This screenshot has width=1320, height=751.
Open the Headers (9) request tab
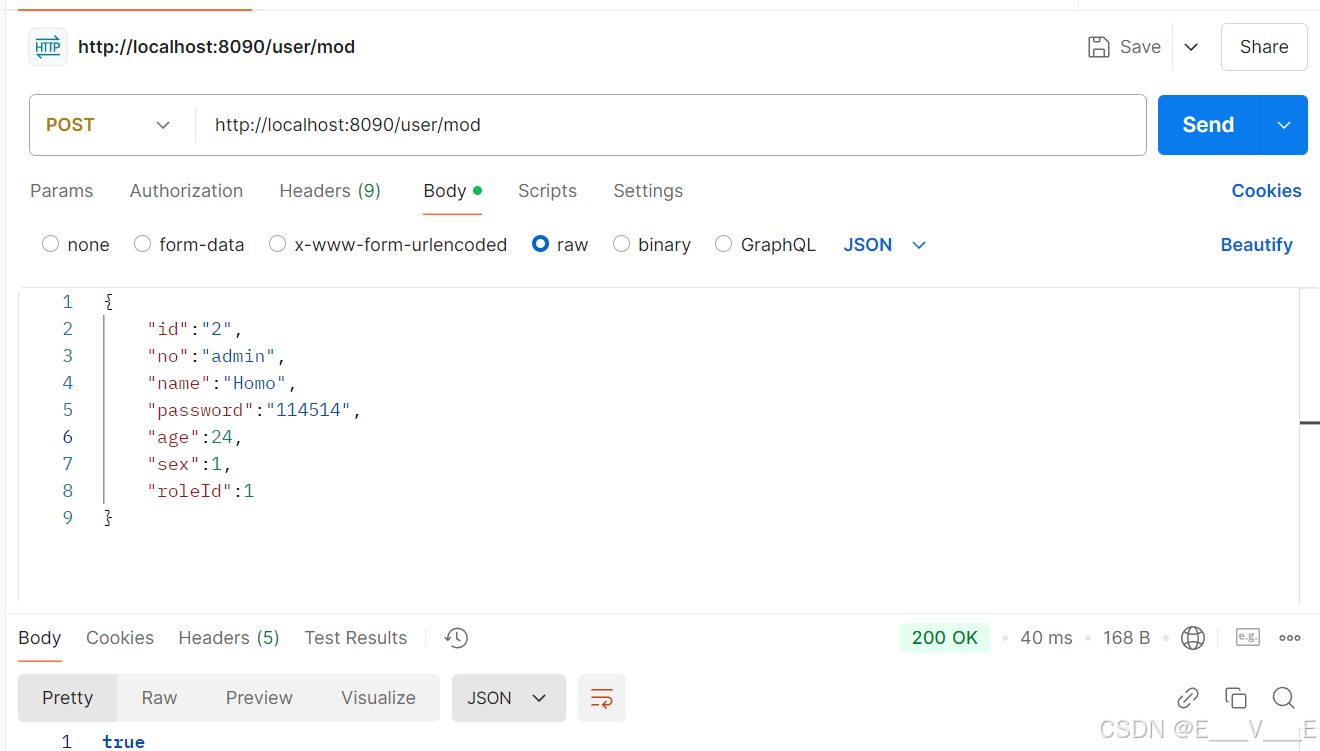click(x=330, y=191)
